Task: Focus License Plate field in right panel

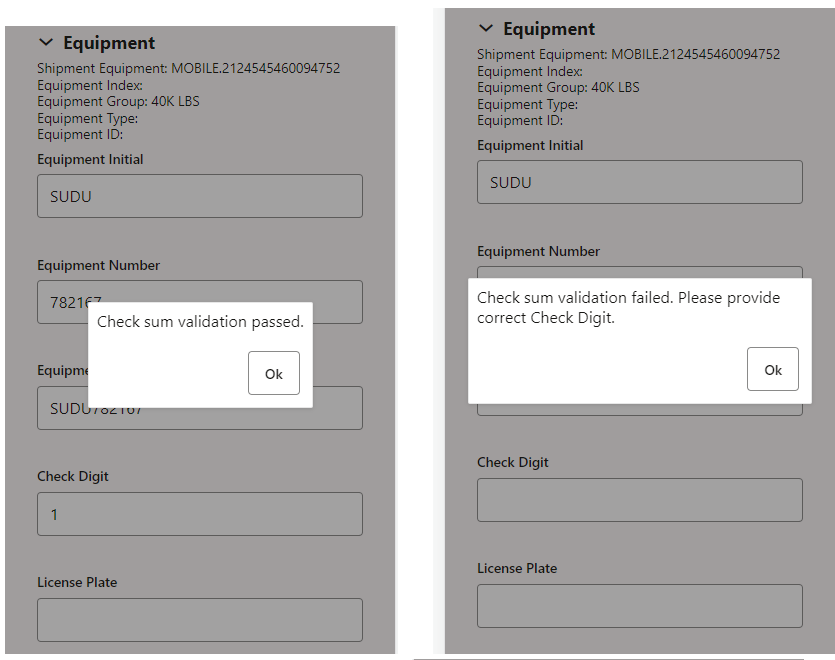Action: coord(639,606)
